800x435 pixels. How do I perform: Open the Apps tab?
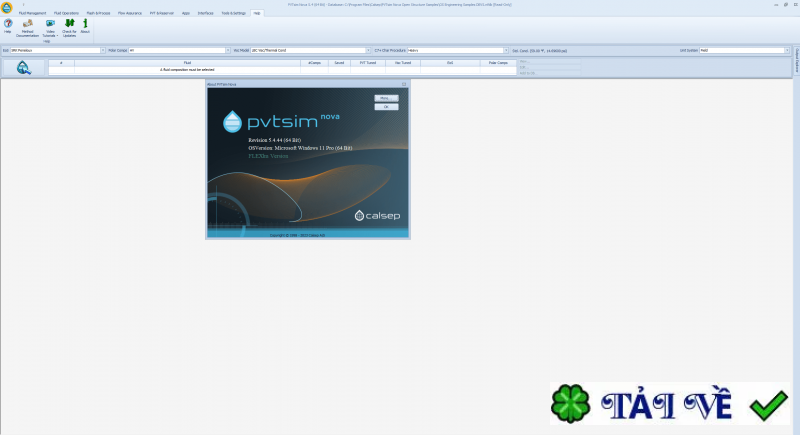point(186,13)
